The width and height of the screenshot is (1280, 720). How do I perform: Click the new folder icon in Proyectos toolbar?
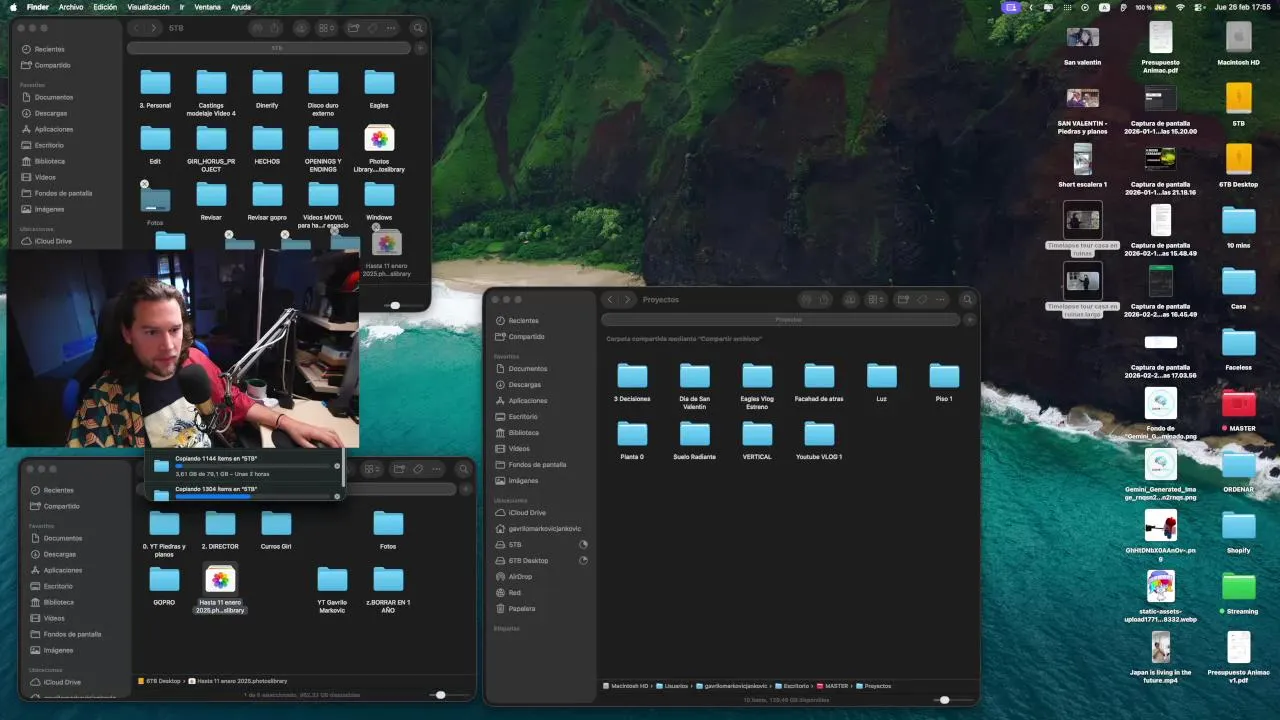click(x=902, y=299)
